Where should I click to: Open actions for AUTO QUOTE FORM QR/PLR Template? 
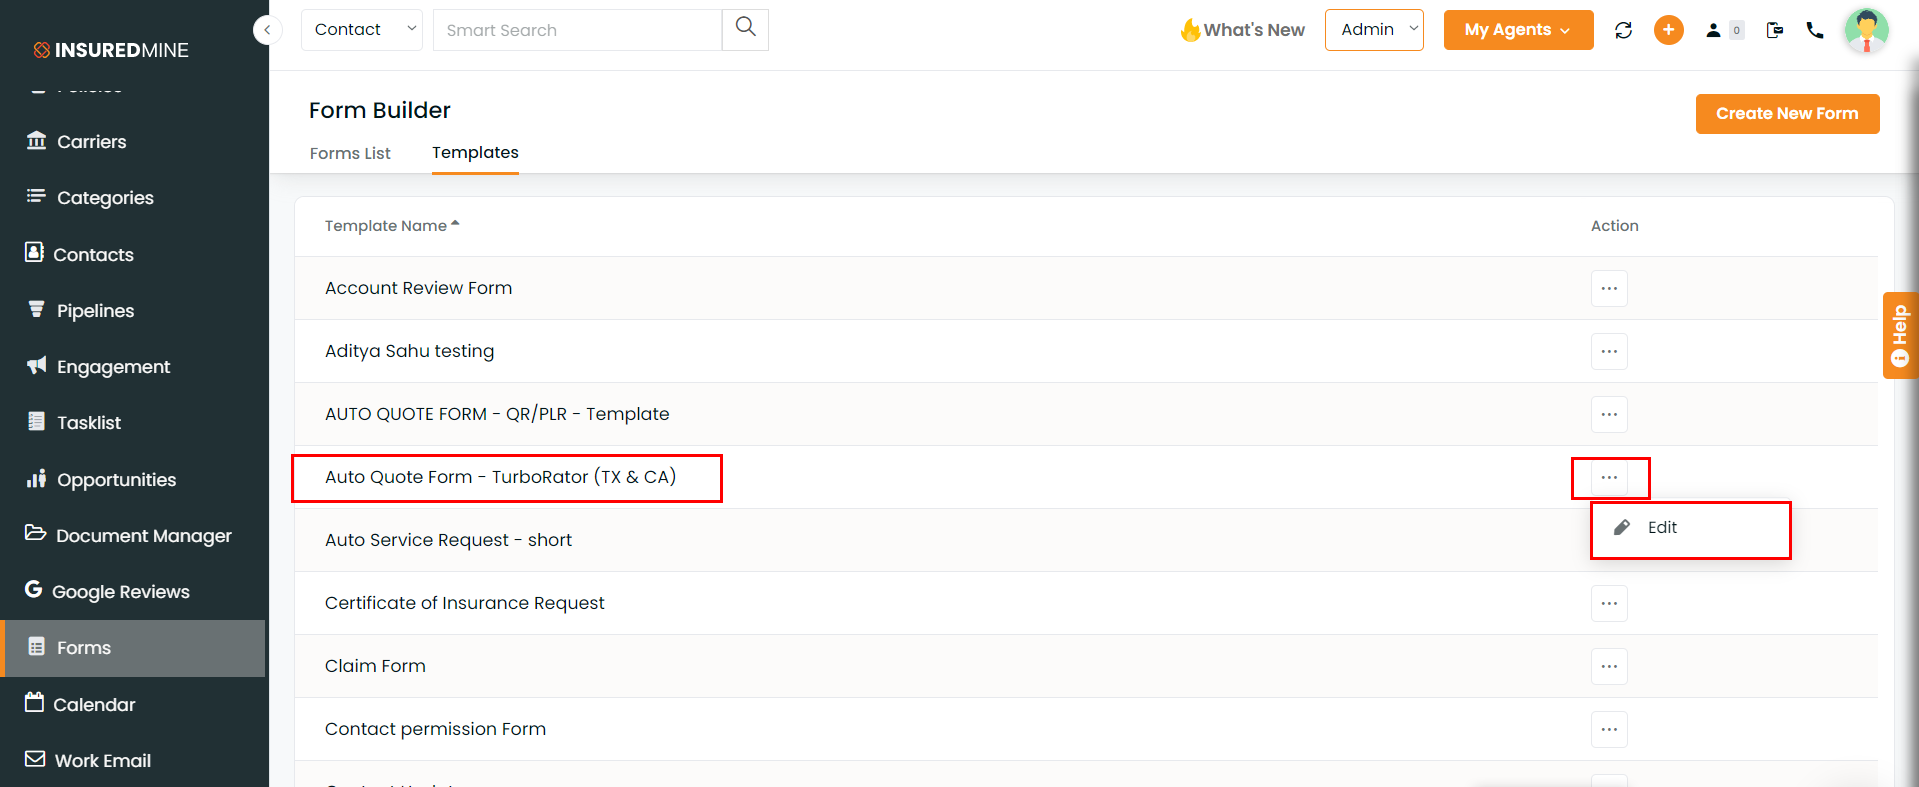coord(1609,415)
